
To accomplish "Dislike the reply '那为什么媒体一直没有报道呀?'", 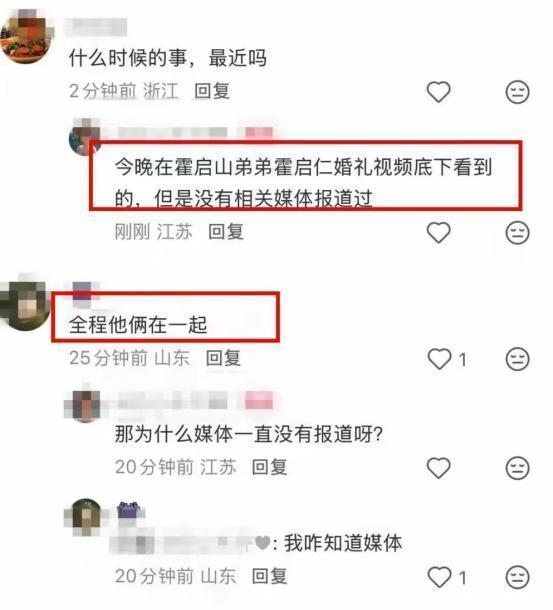I will [517, 468].
